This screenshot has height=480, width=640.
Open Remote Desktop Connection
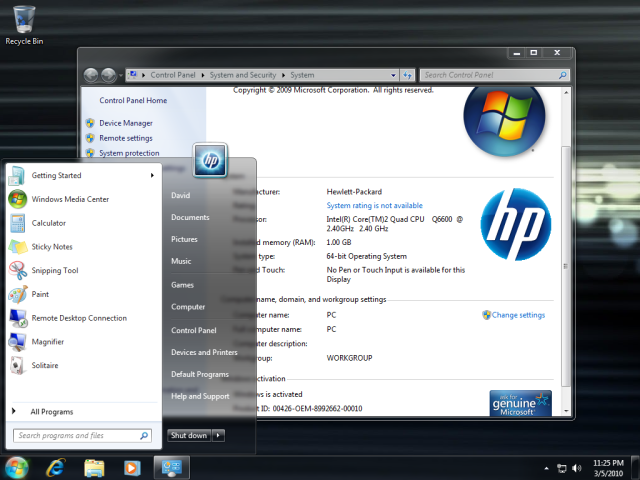(x=82, y=318)
